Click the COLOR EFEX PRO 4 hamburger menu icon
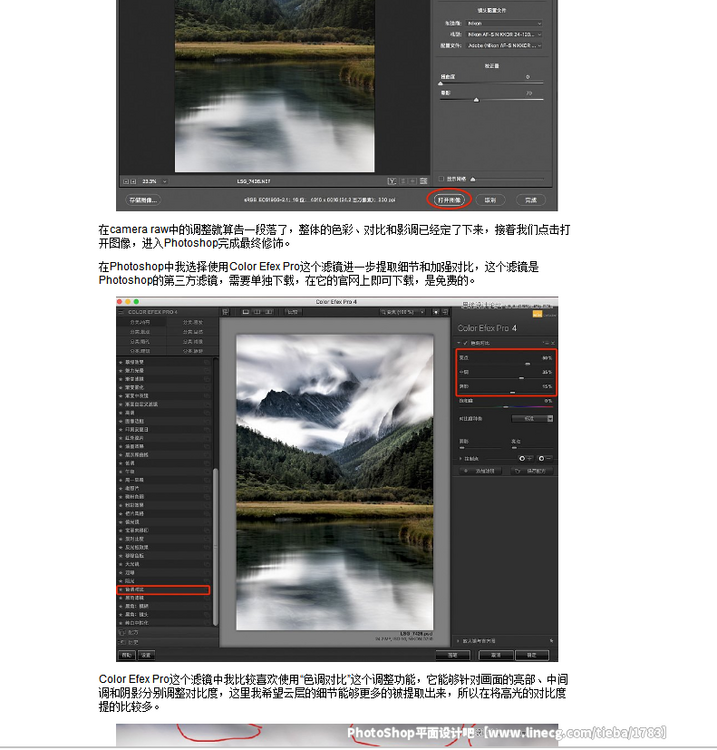 (121, 312)
